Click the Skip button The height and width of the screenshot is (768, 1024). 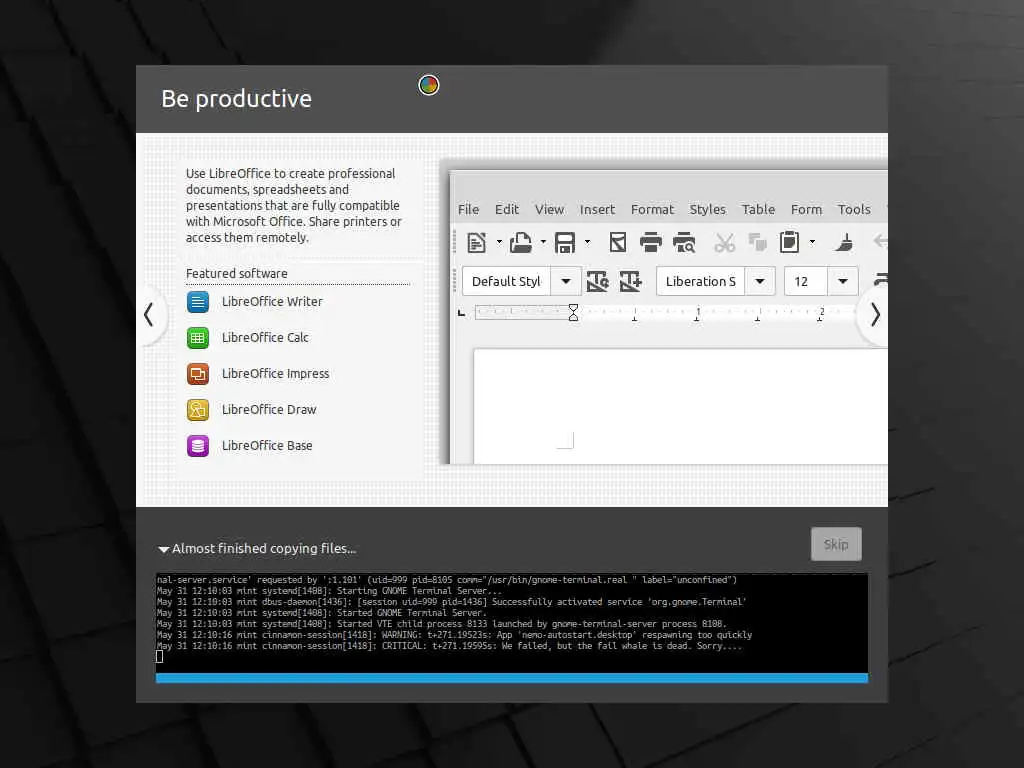point(836,544)
